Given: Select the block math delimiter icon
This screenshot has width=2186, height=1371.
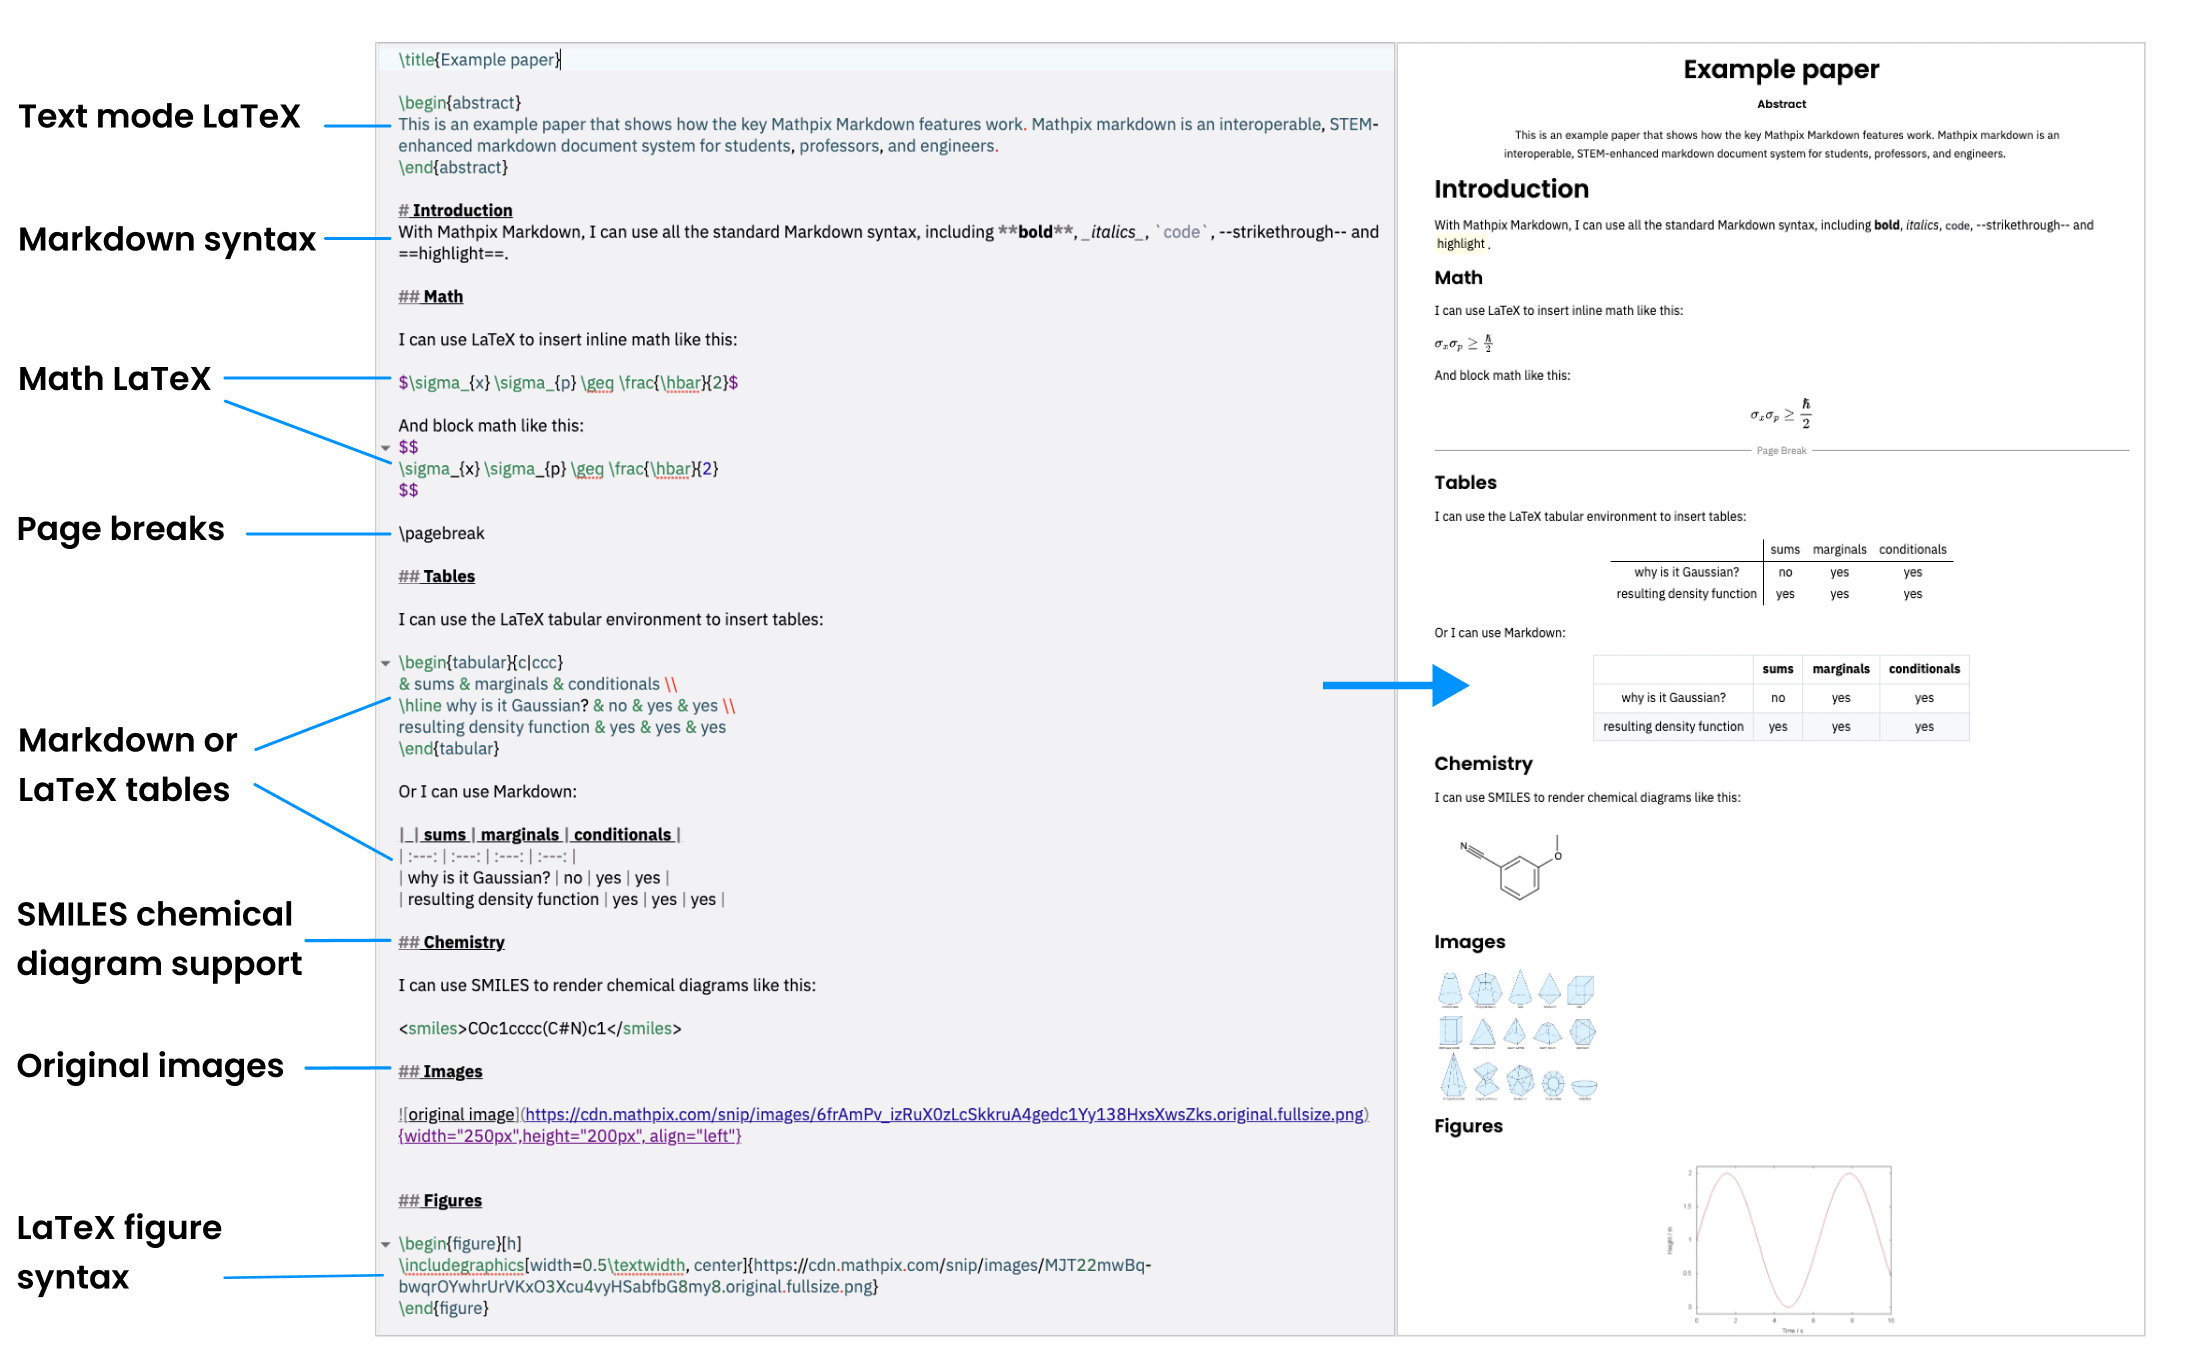Looking at the screenshot, I should [385, 449].
